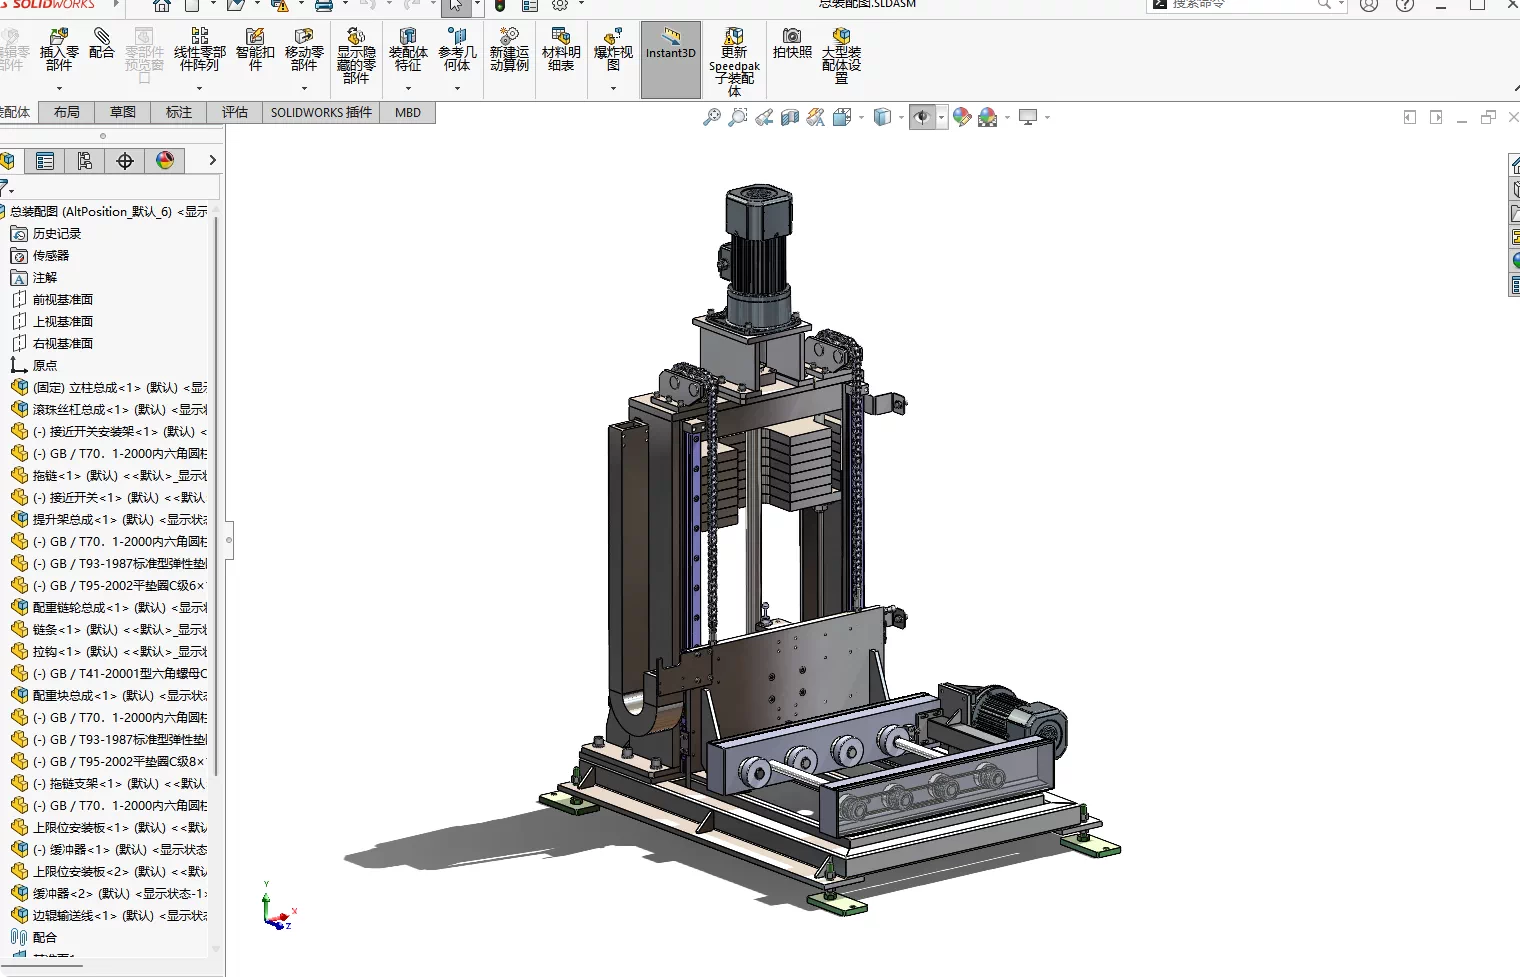Toggle the Instant3D button

click(x=670, y=60)
